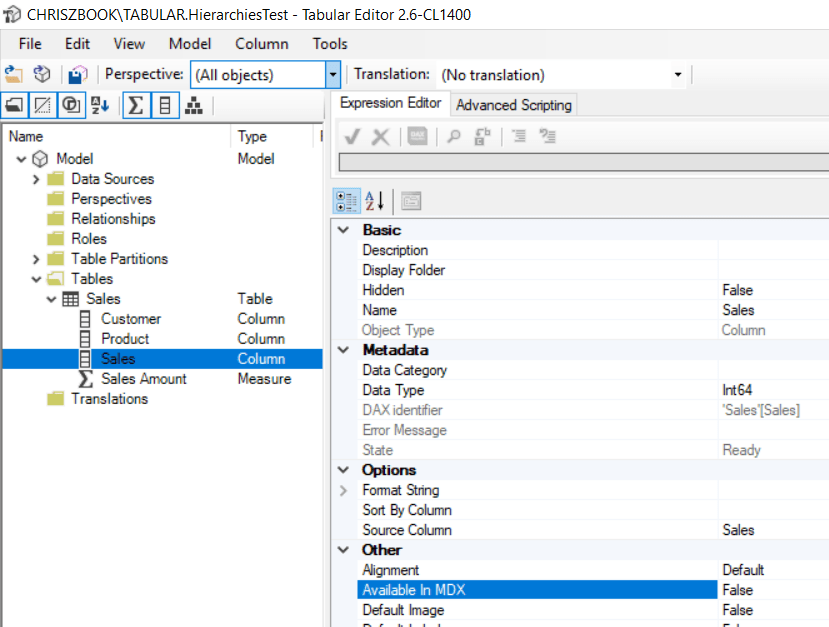This screenshot has height=627, width=829.
Task: Toggle all object types button
Action: [x=71, y=105]
